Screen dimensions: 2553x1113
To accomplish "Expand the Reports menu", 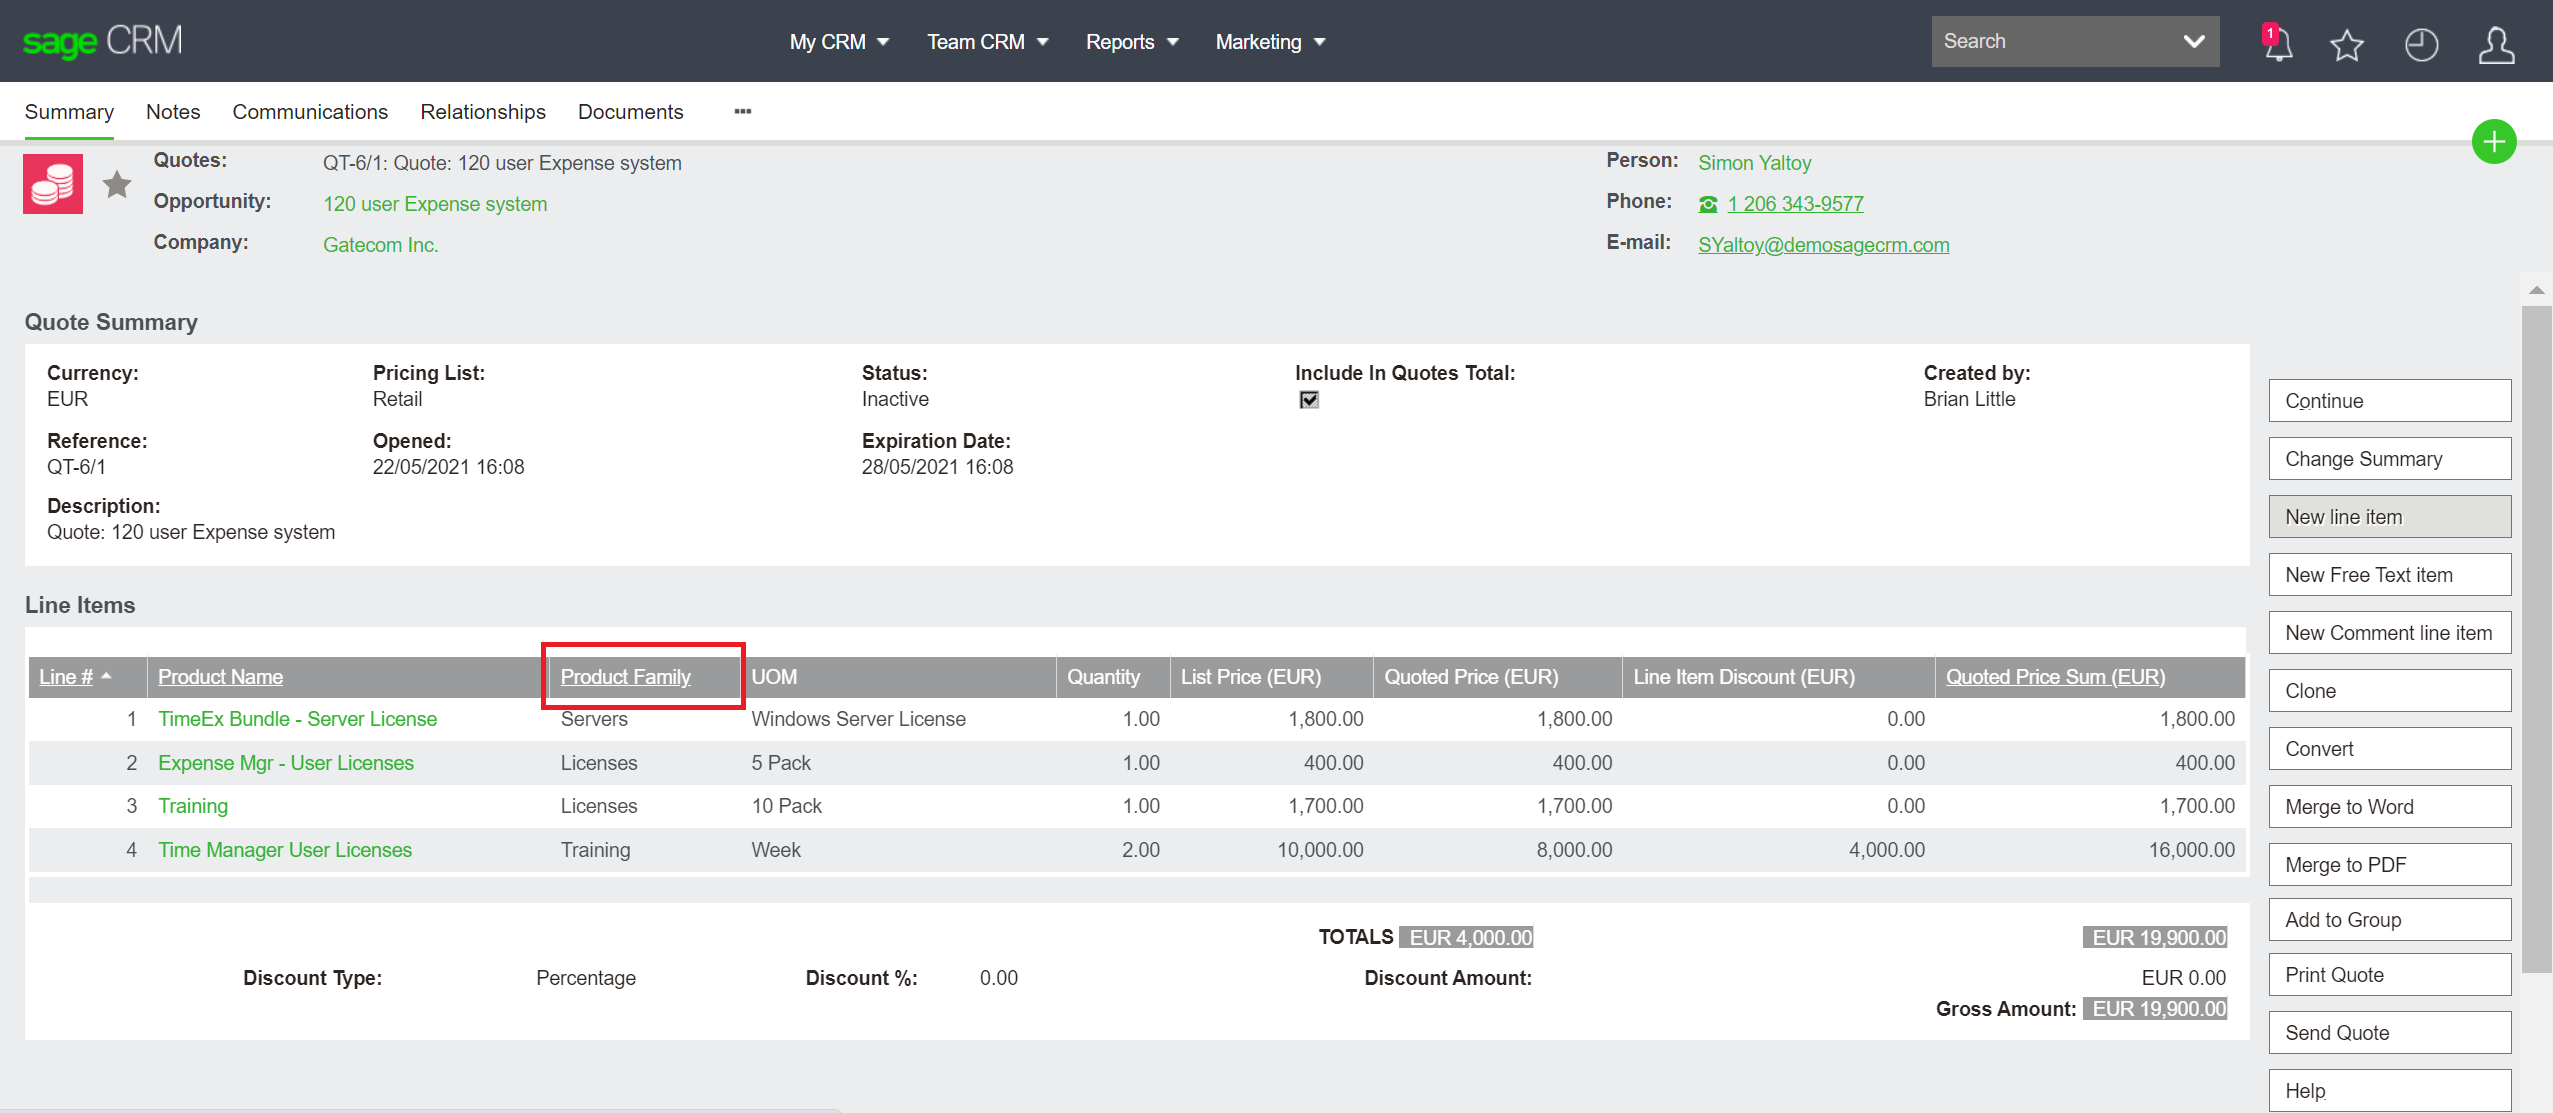I will [x=1131, y=42].
